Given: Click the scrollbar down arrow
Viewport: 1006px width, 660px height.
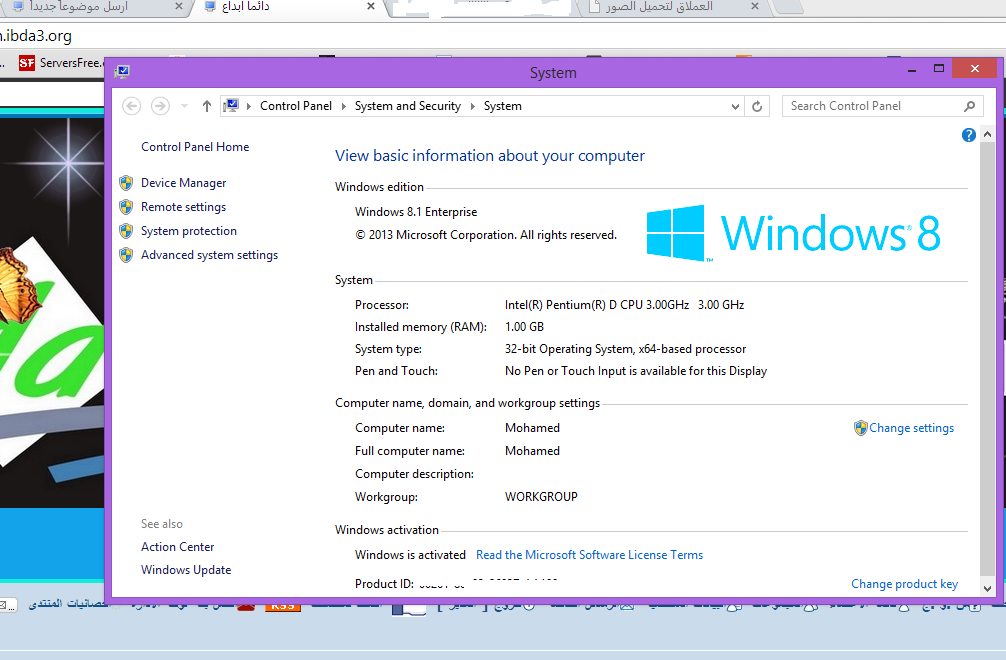Looking at the screenshot, I should [987, 588].
